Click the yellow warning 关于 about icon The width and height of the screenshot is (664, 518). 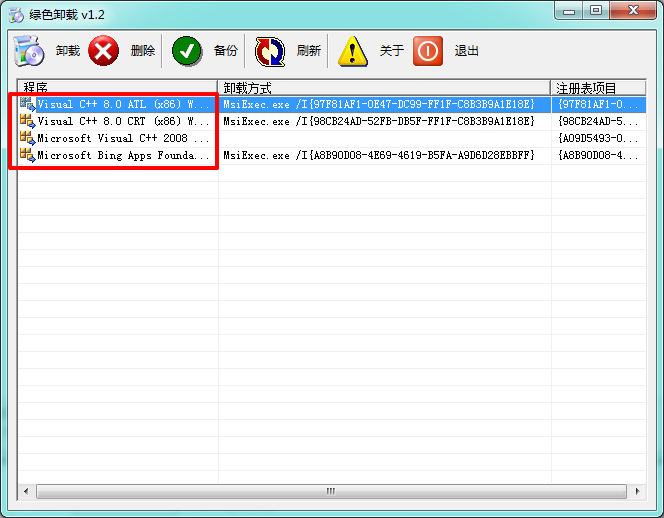click(353, 51)
